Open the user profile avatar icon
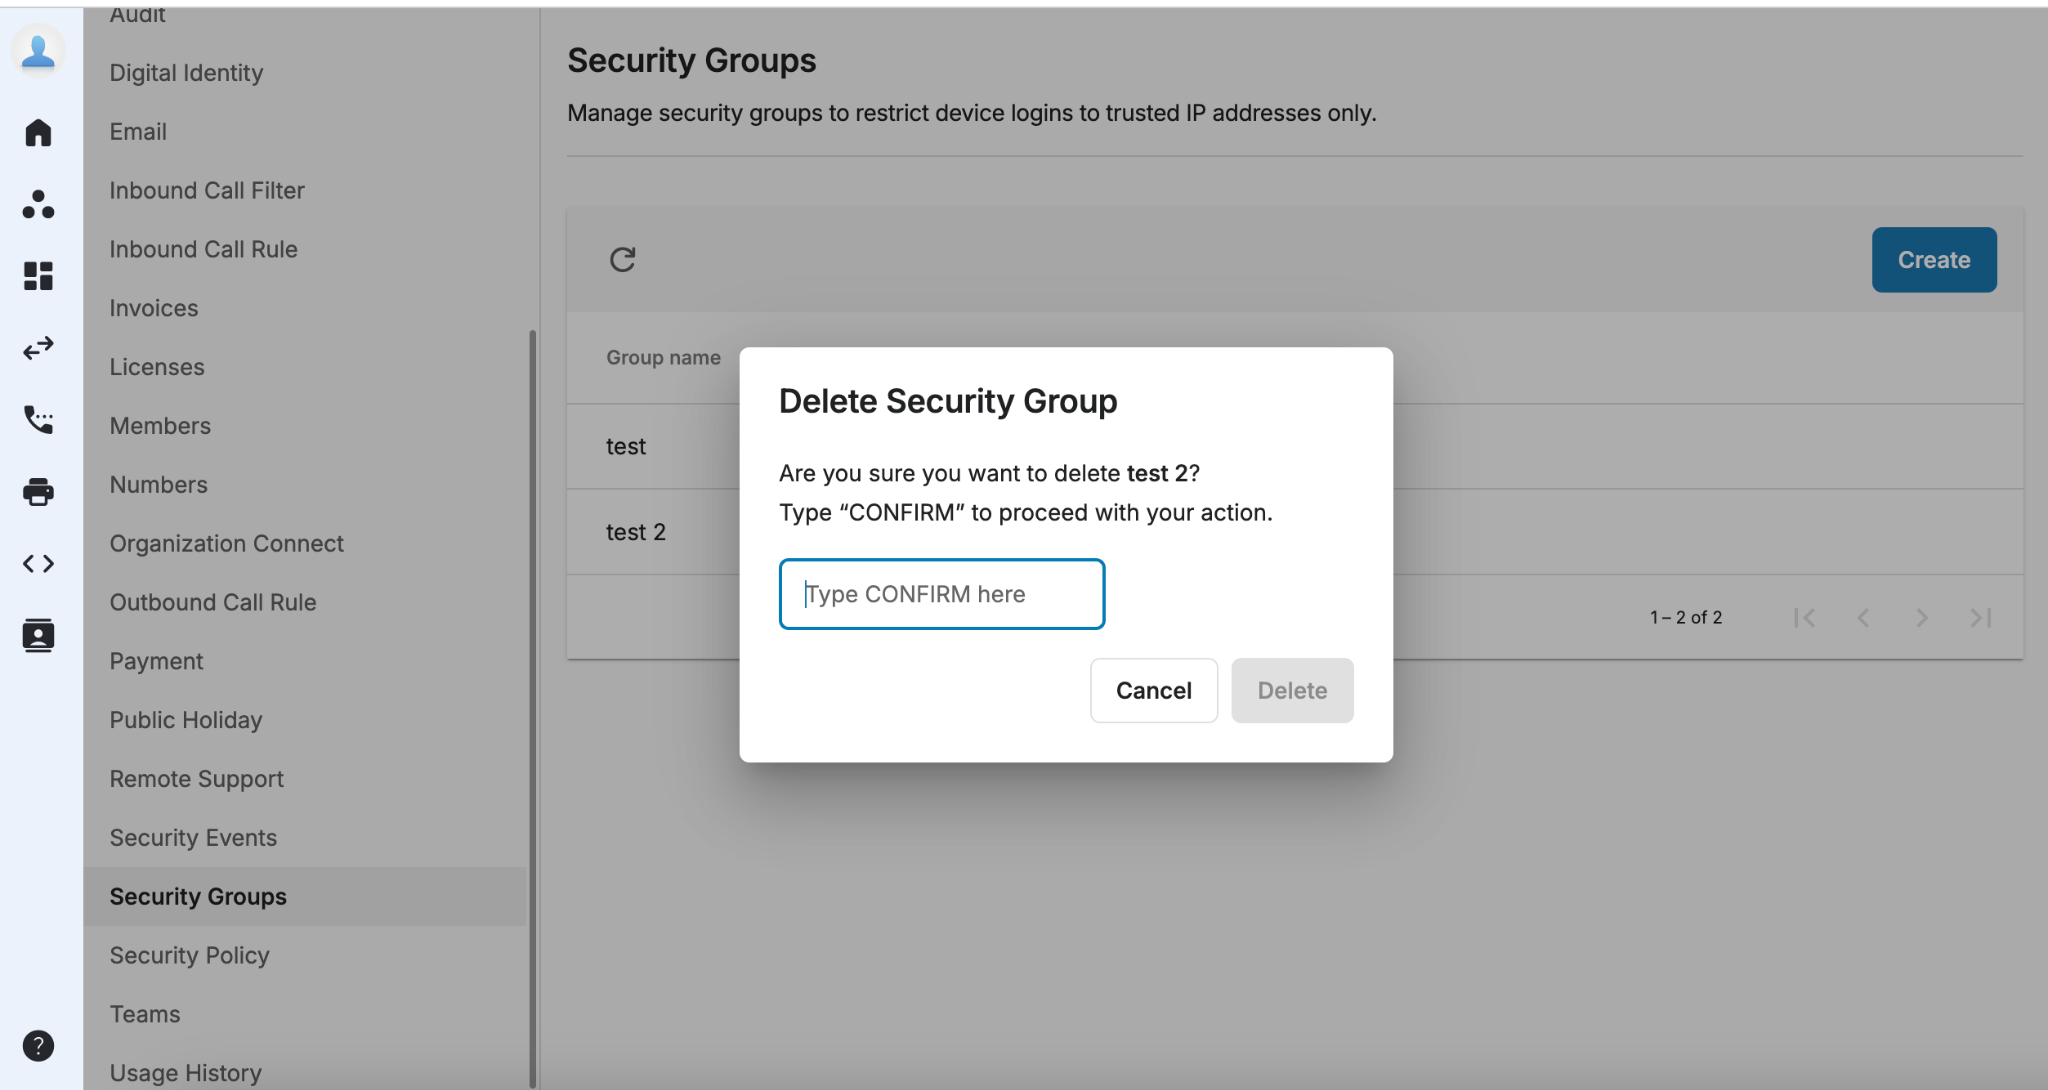2048x1090 pixels. coord(38,50)
